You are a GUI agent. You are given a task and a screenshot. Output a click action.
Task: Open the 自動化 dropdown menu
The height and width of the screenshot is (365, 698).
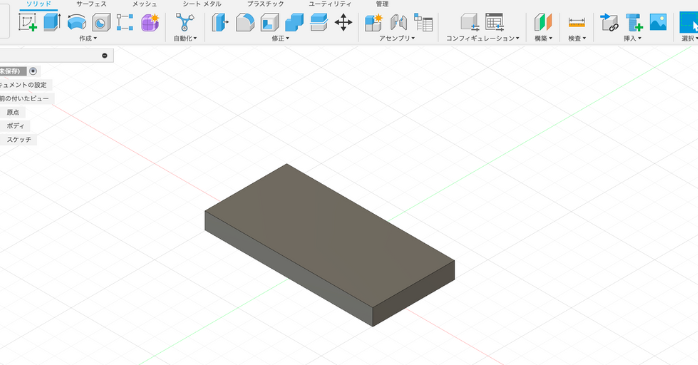tap(185, 39)
